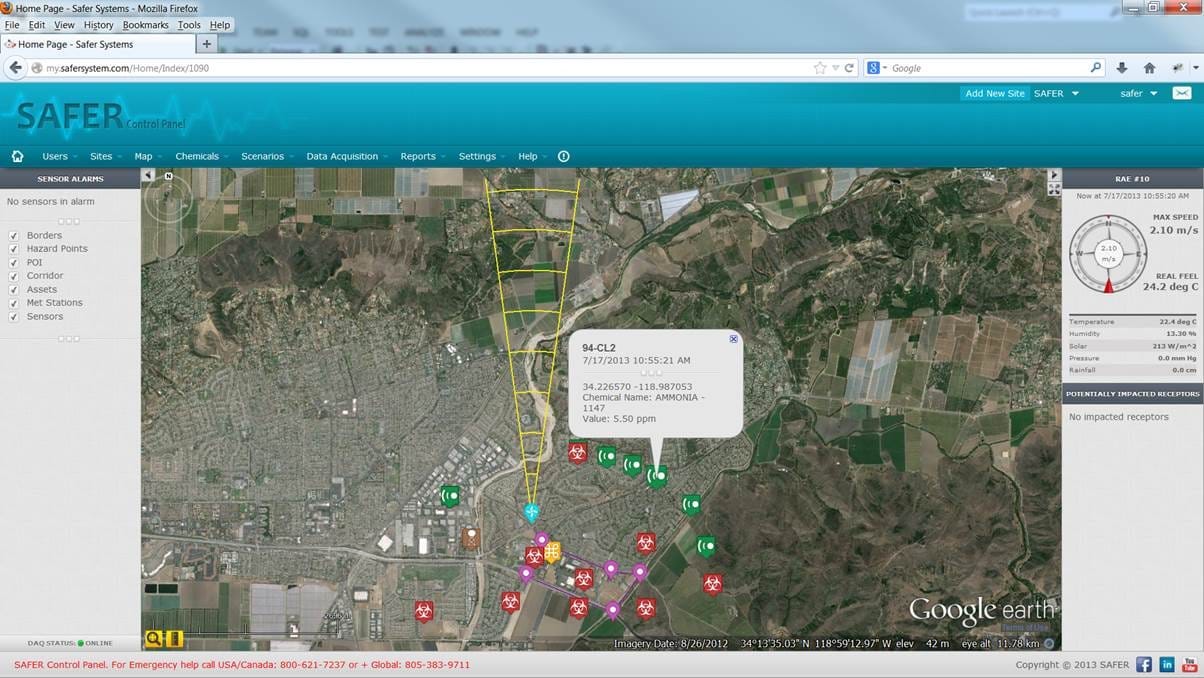Click the Add New Site button
Viewport: 1204px width, 678px height.
coord(994,93)
